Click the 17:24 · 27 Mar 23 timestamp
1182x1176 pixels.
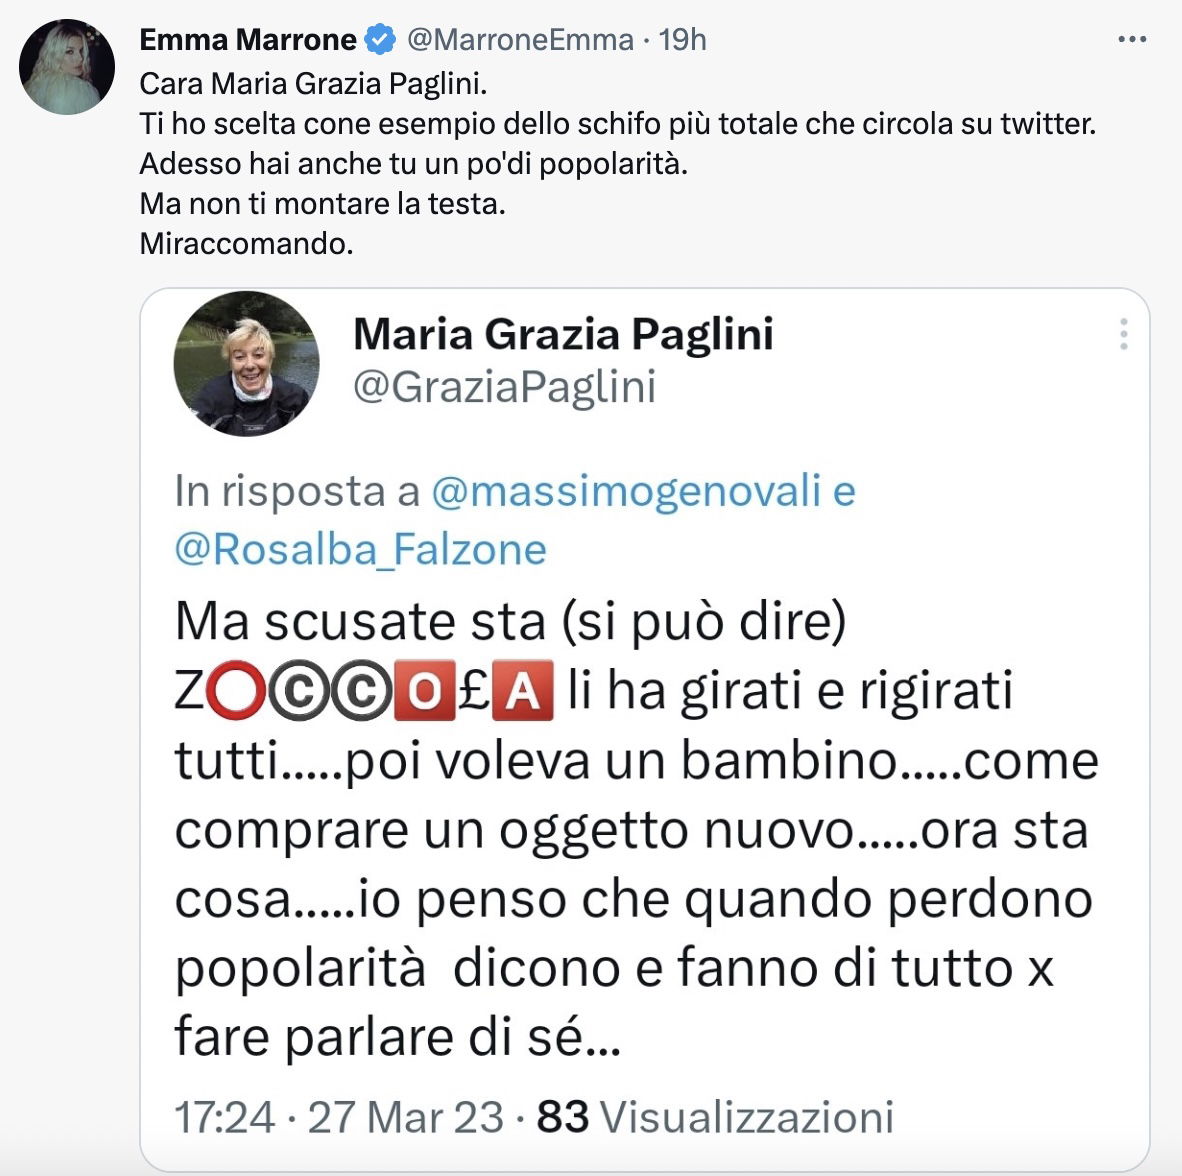[339, 1116]
